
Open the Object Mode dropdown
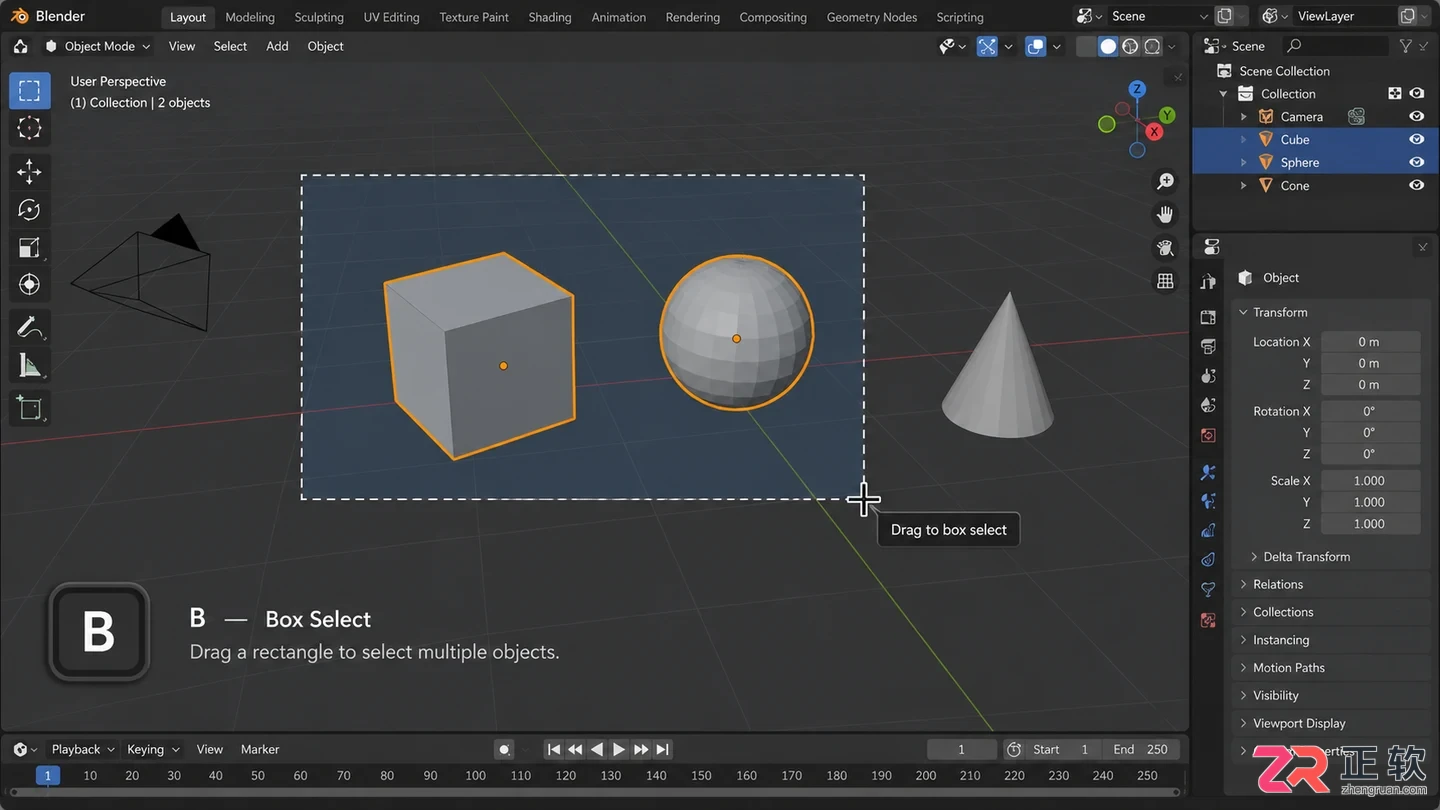[98, 46]
